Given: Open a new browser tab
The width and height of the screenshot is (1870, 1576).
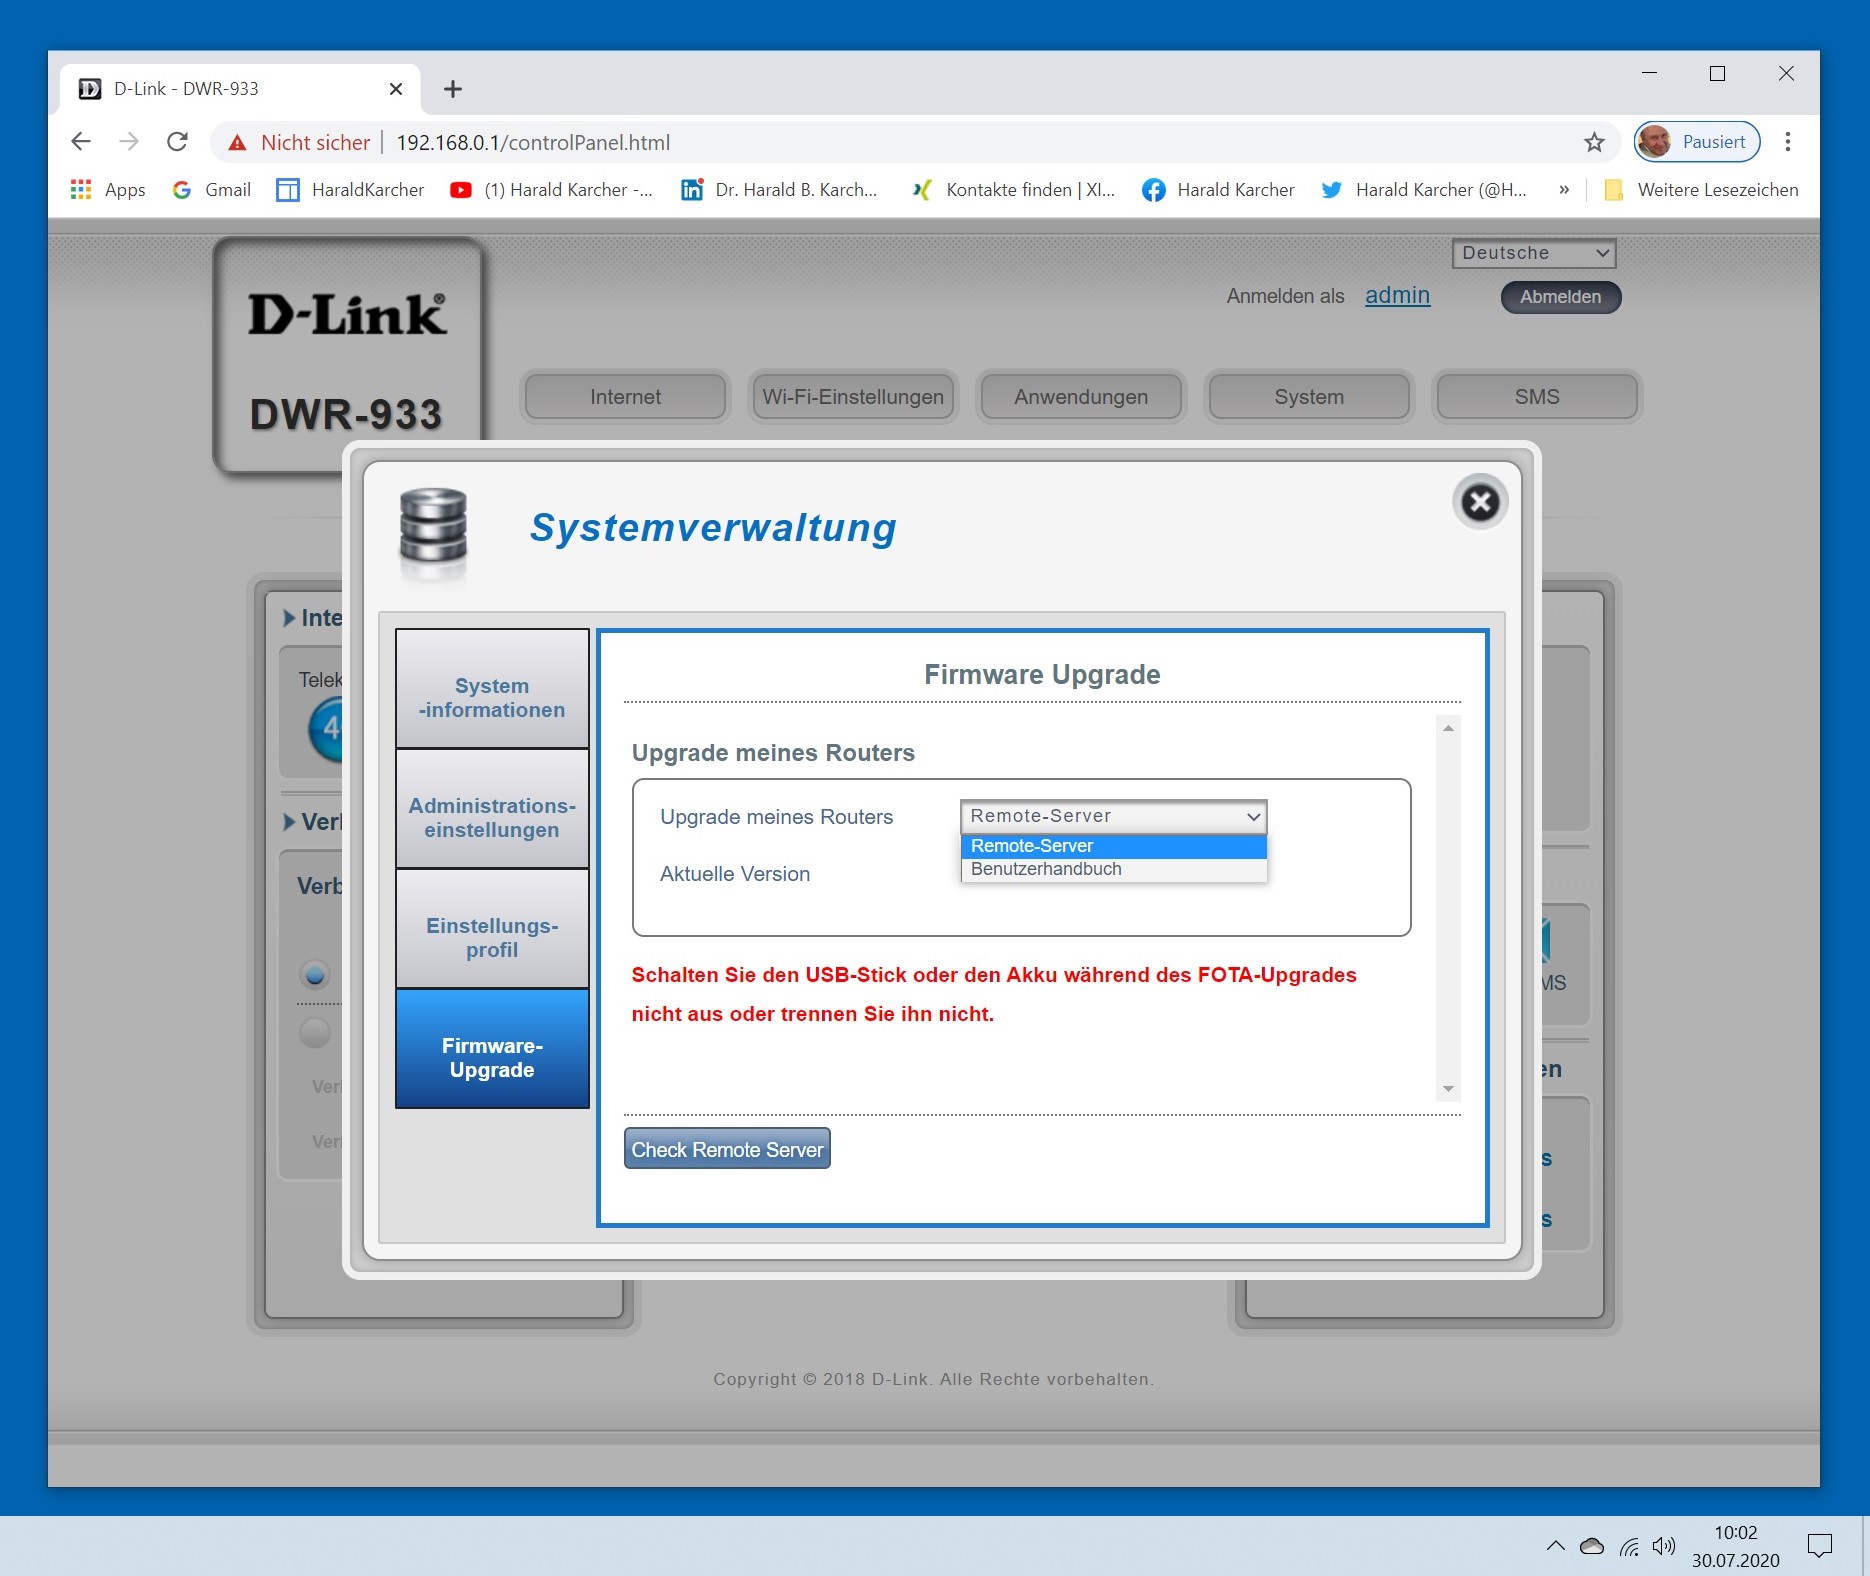Looking at the screenshot, I should [x=453, y=89].
